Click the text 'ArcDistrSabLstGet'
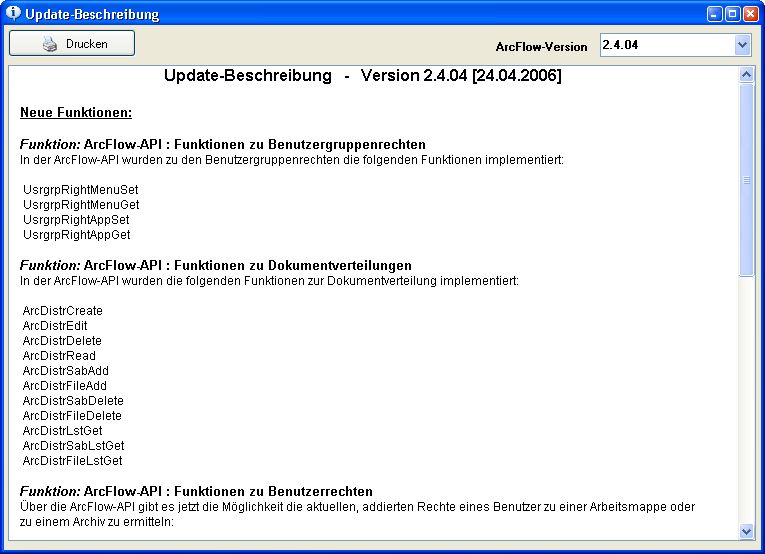Viewport: 765px width, 554px height. tap(73, 446)
